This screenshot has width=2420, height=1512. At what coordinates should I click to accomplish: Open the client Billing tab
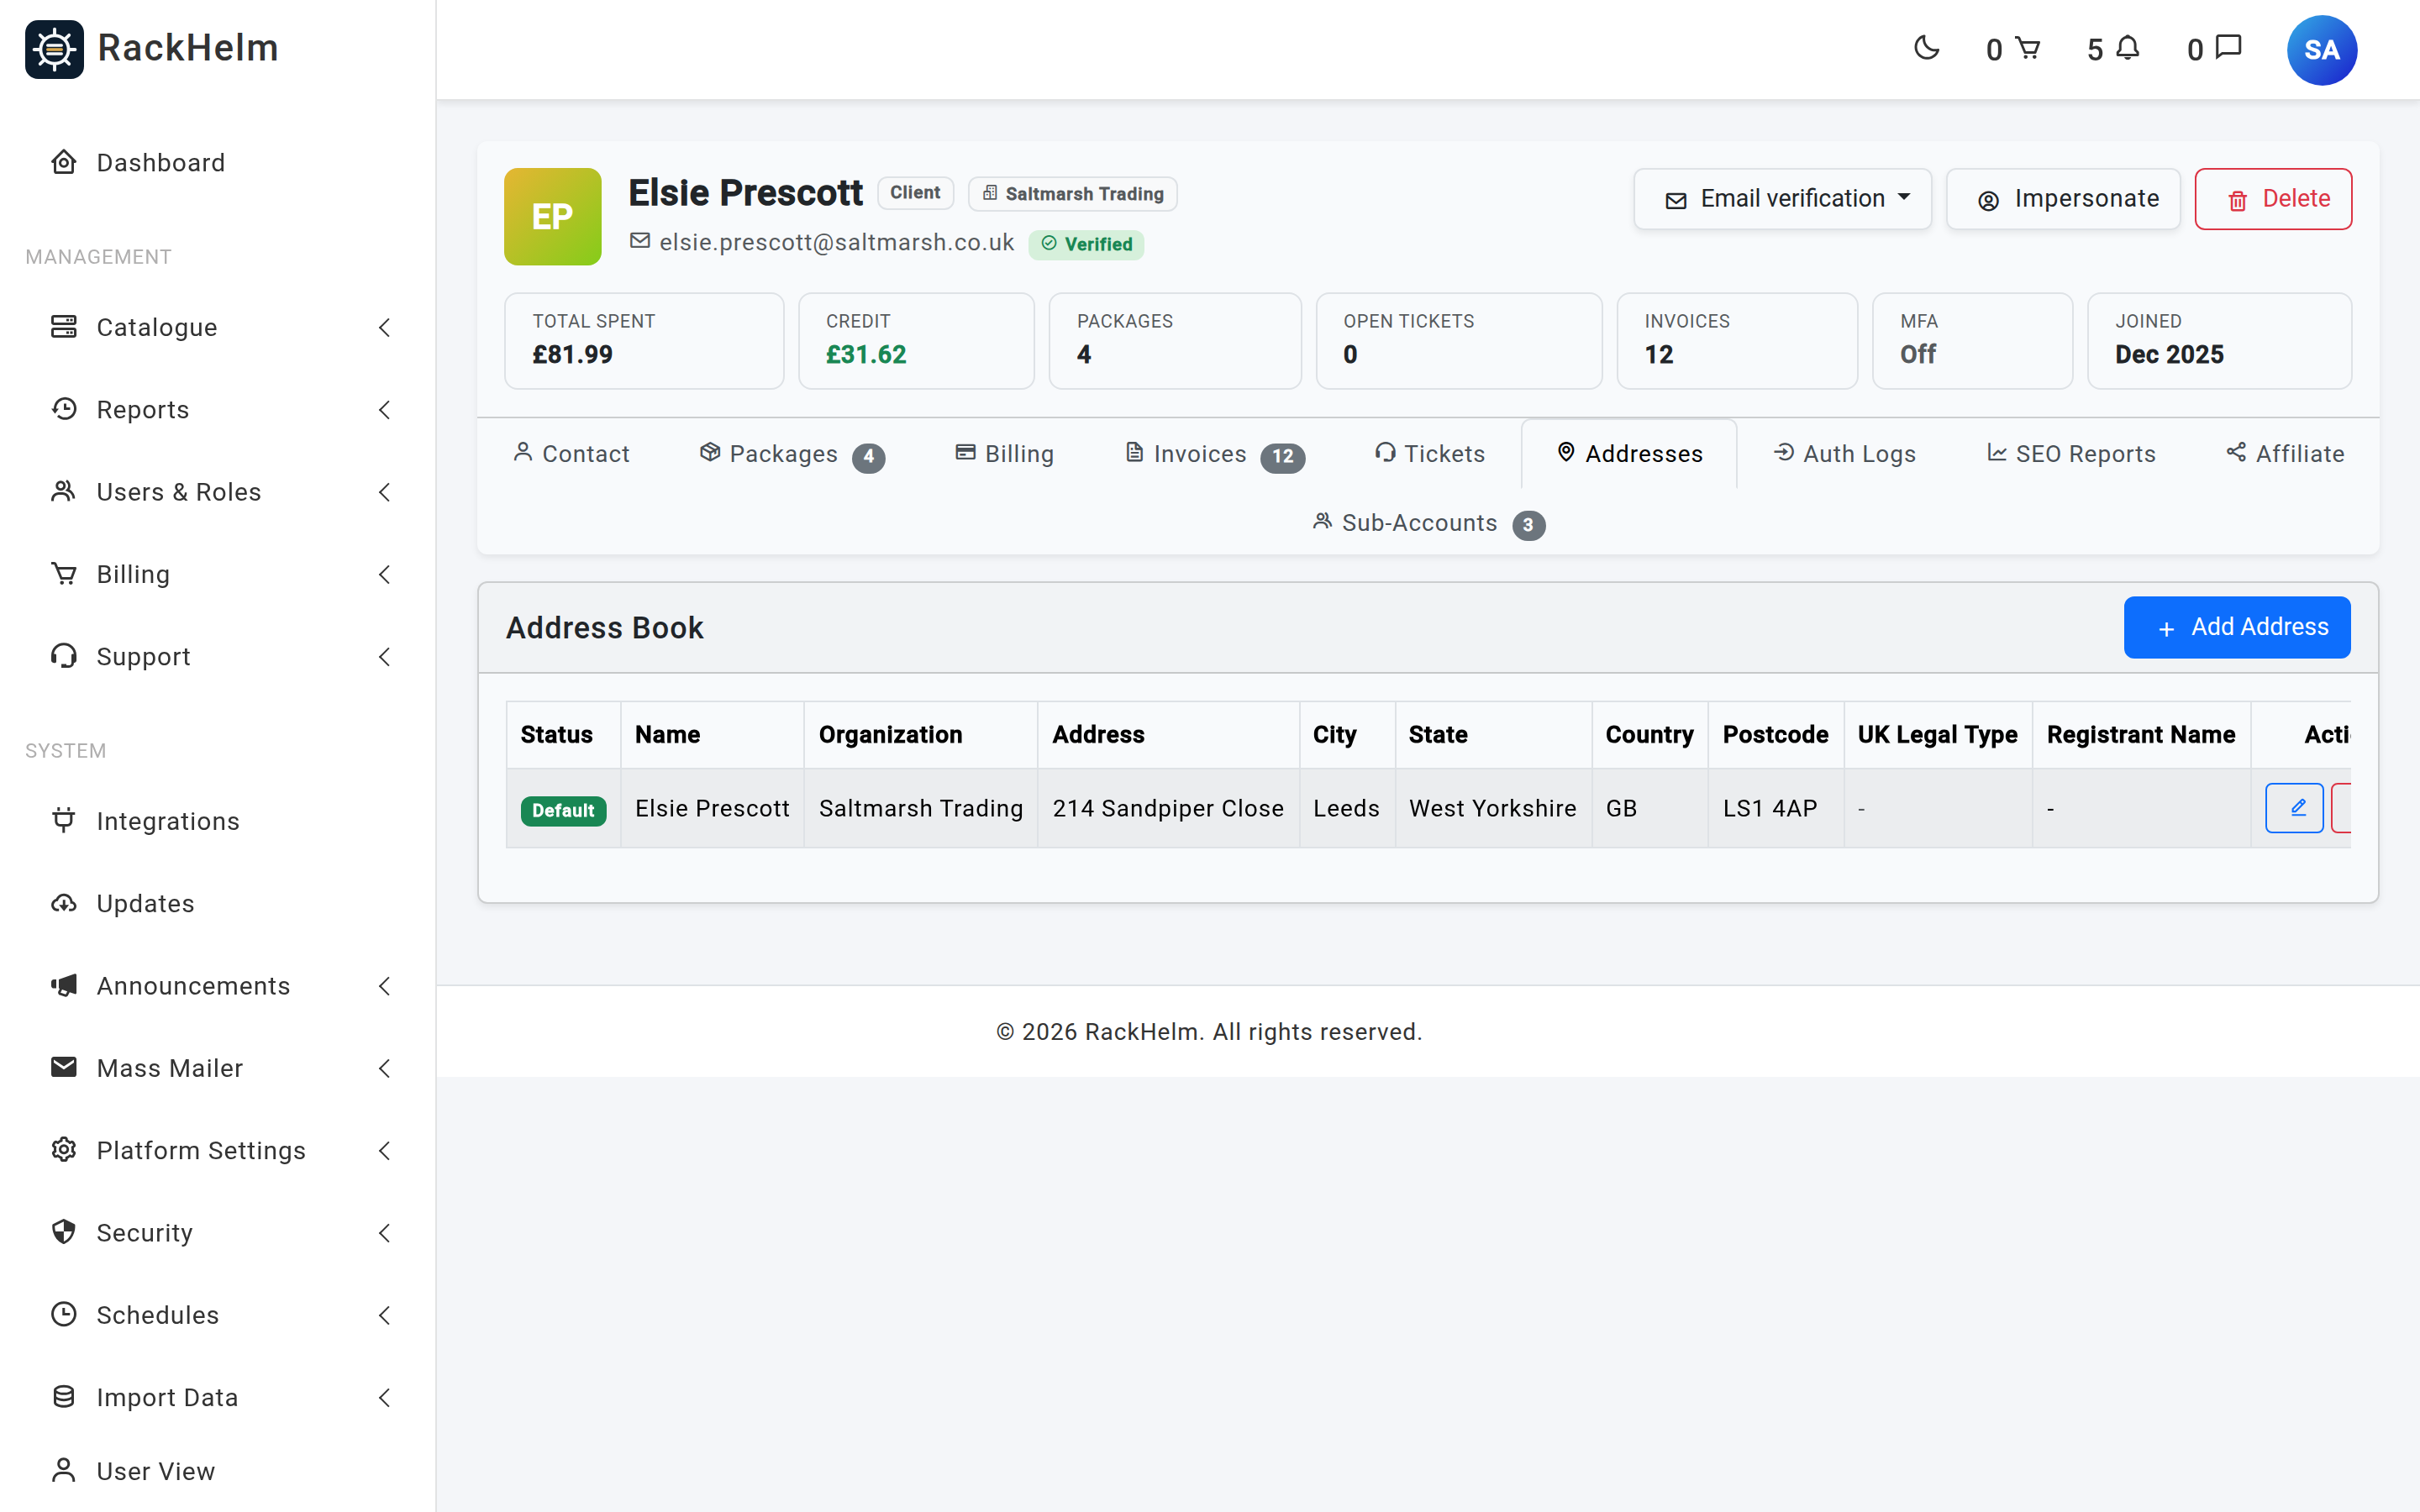pos(1005,454)
